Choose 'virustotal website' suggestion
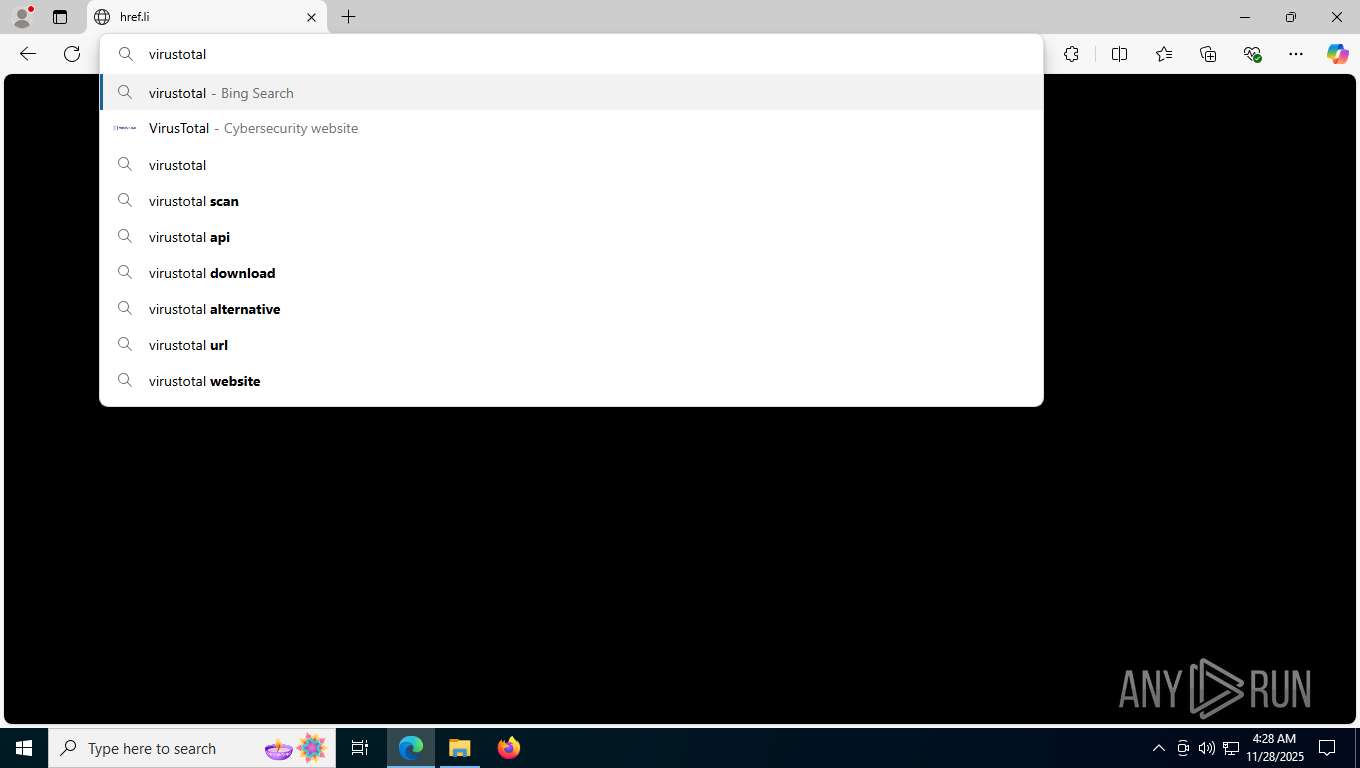 click(x=571, y=381)
